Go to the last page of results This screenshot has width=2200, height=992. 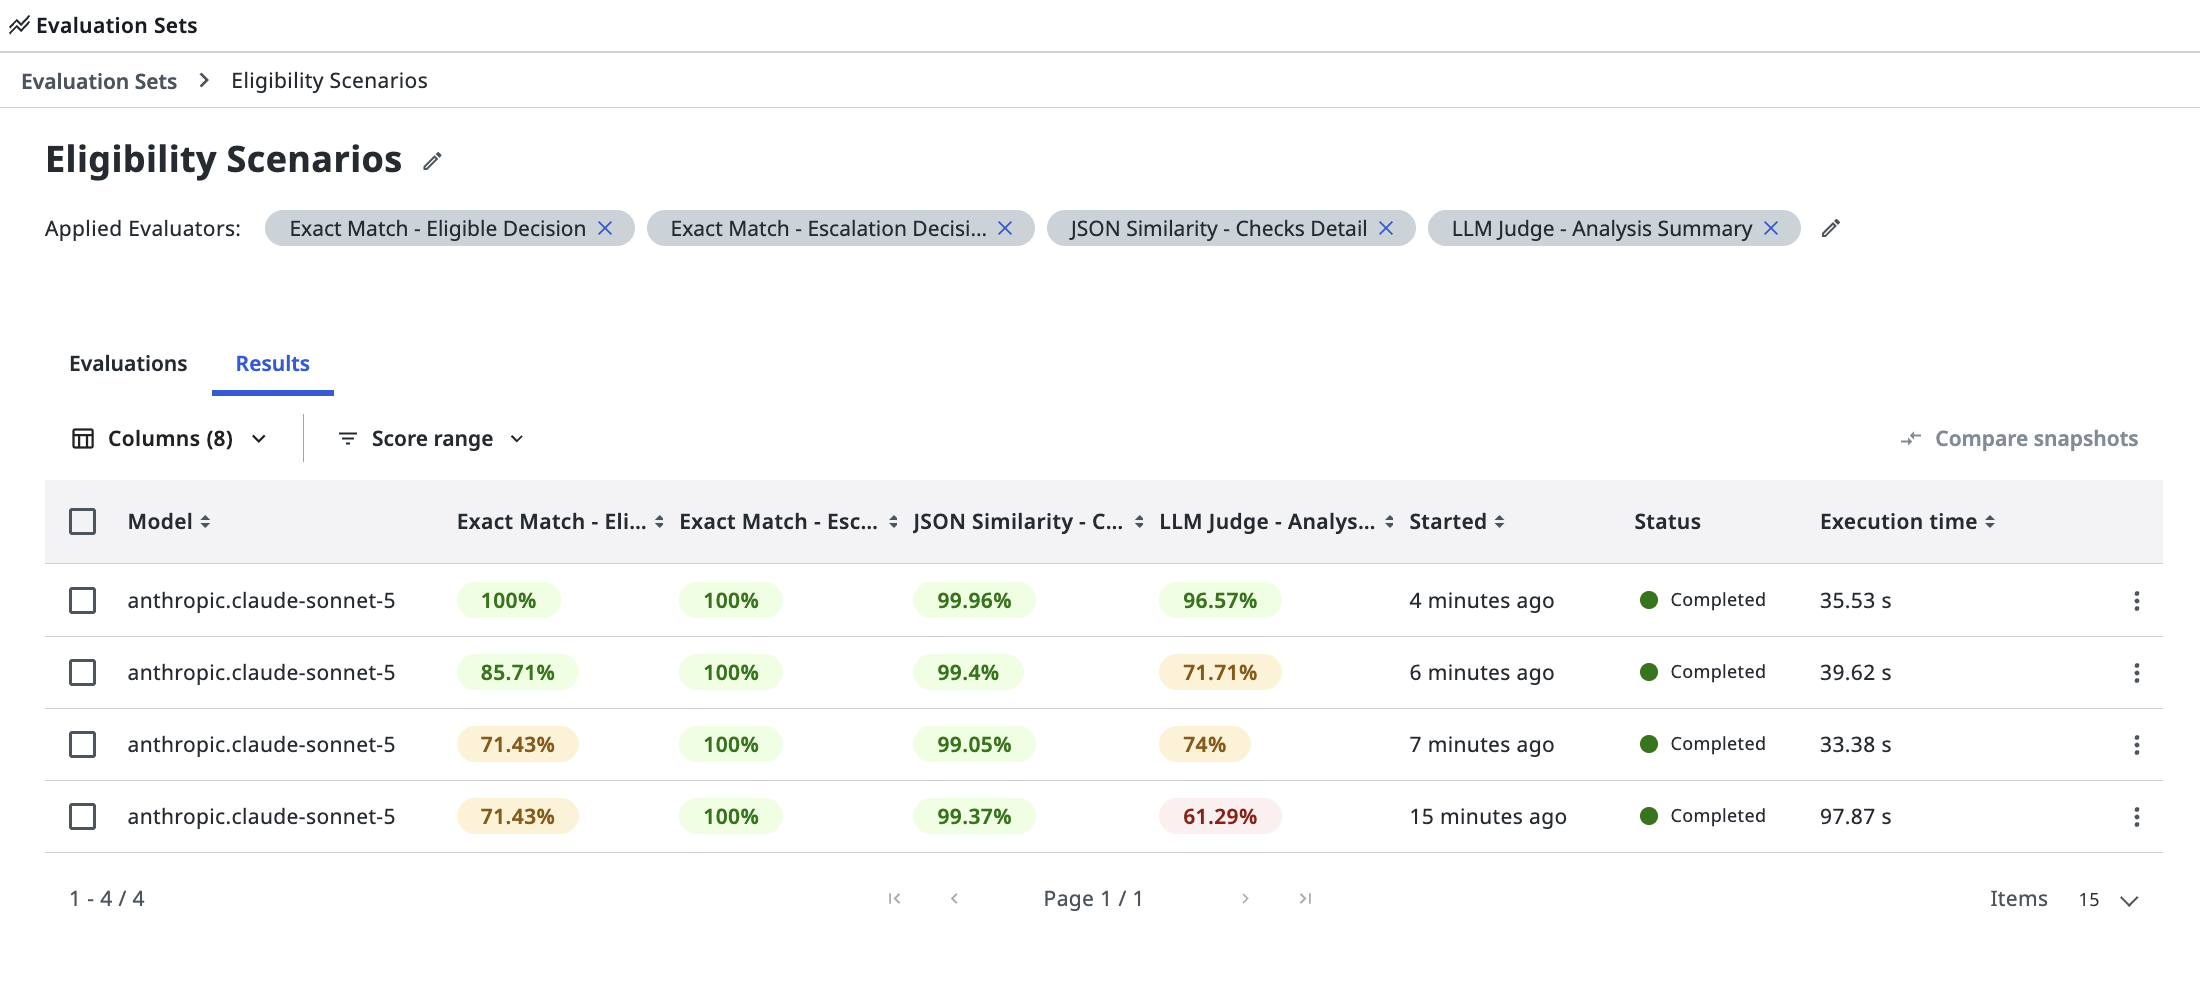1305,898
